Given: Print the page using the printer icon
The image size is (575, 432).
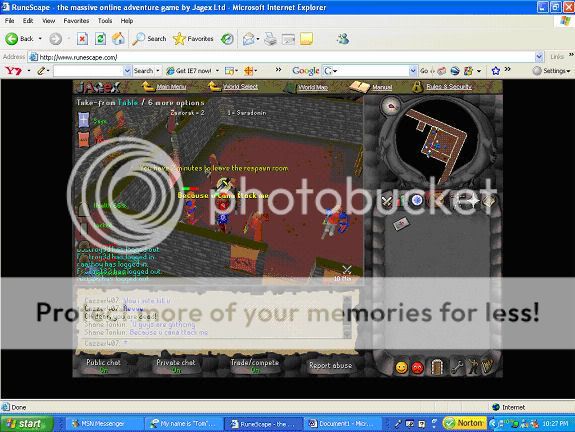Looking at the screenshot, I should pos(270,39).
